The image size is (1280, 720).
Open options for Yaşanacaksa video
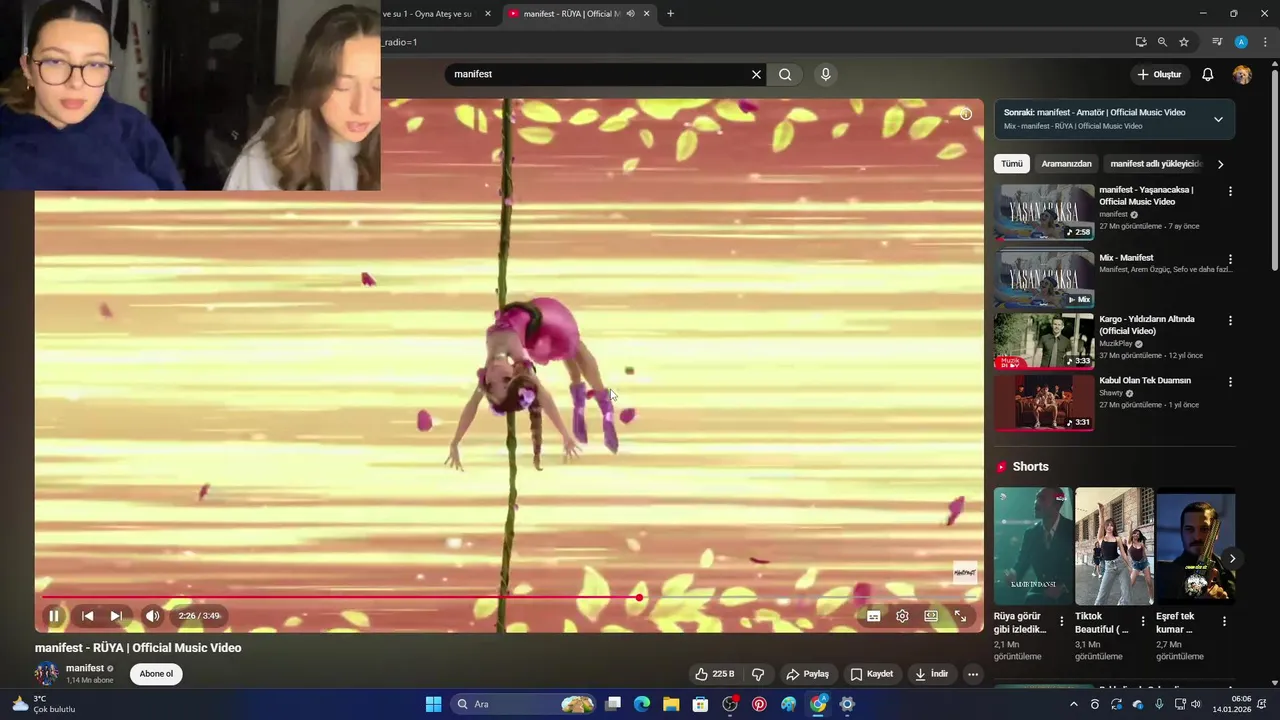click(1230, 191)
